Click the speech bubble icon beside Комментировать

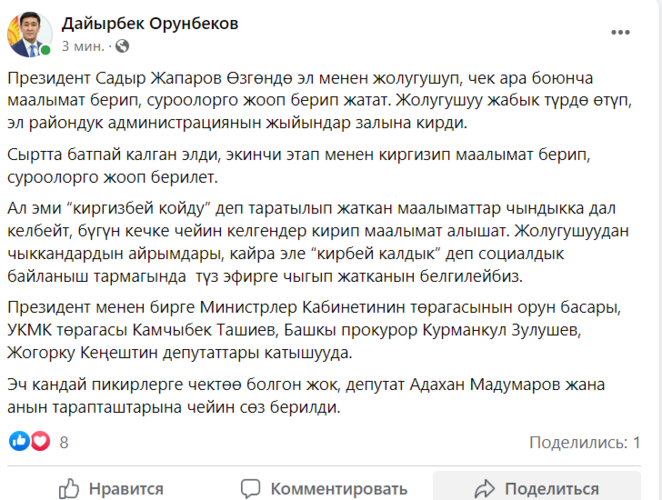pos(253,489)
